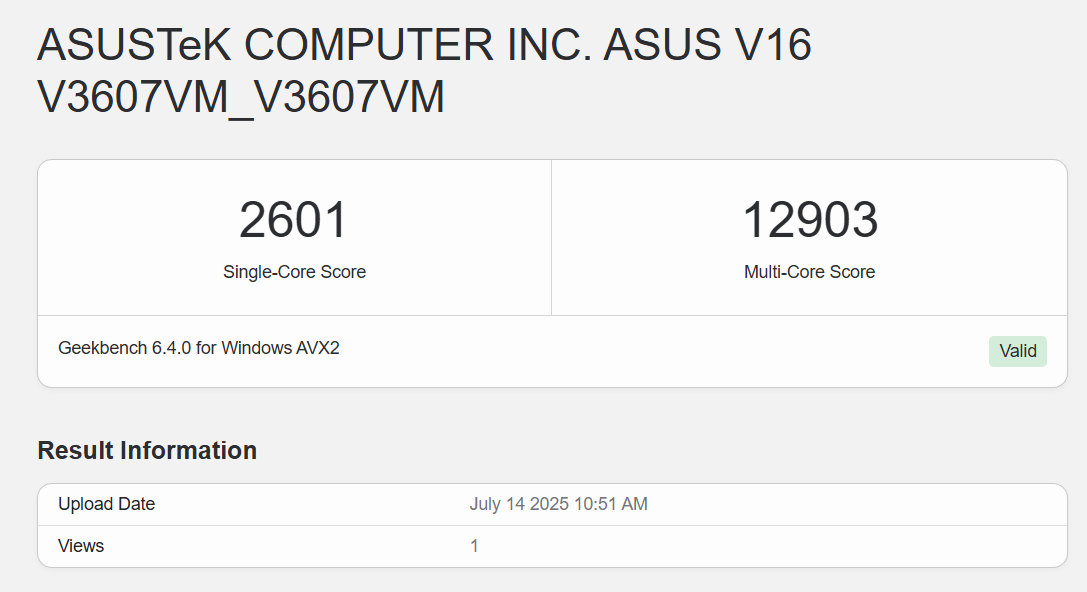Click the AVX2 text
The image size is (1087, 592).
pyautogui.click(x=317, y=348)
